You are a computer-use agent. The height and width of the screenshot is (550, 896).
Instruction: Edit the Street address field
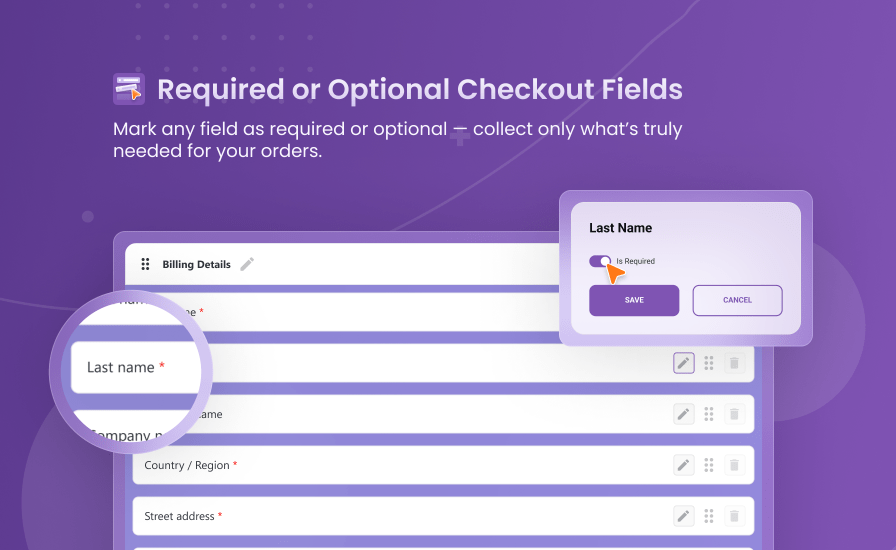pyautogui.click(x=683, y=516)
